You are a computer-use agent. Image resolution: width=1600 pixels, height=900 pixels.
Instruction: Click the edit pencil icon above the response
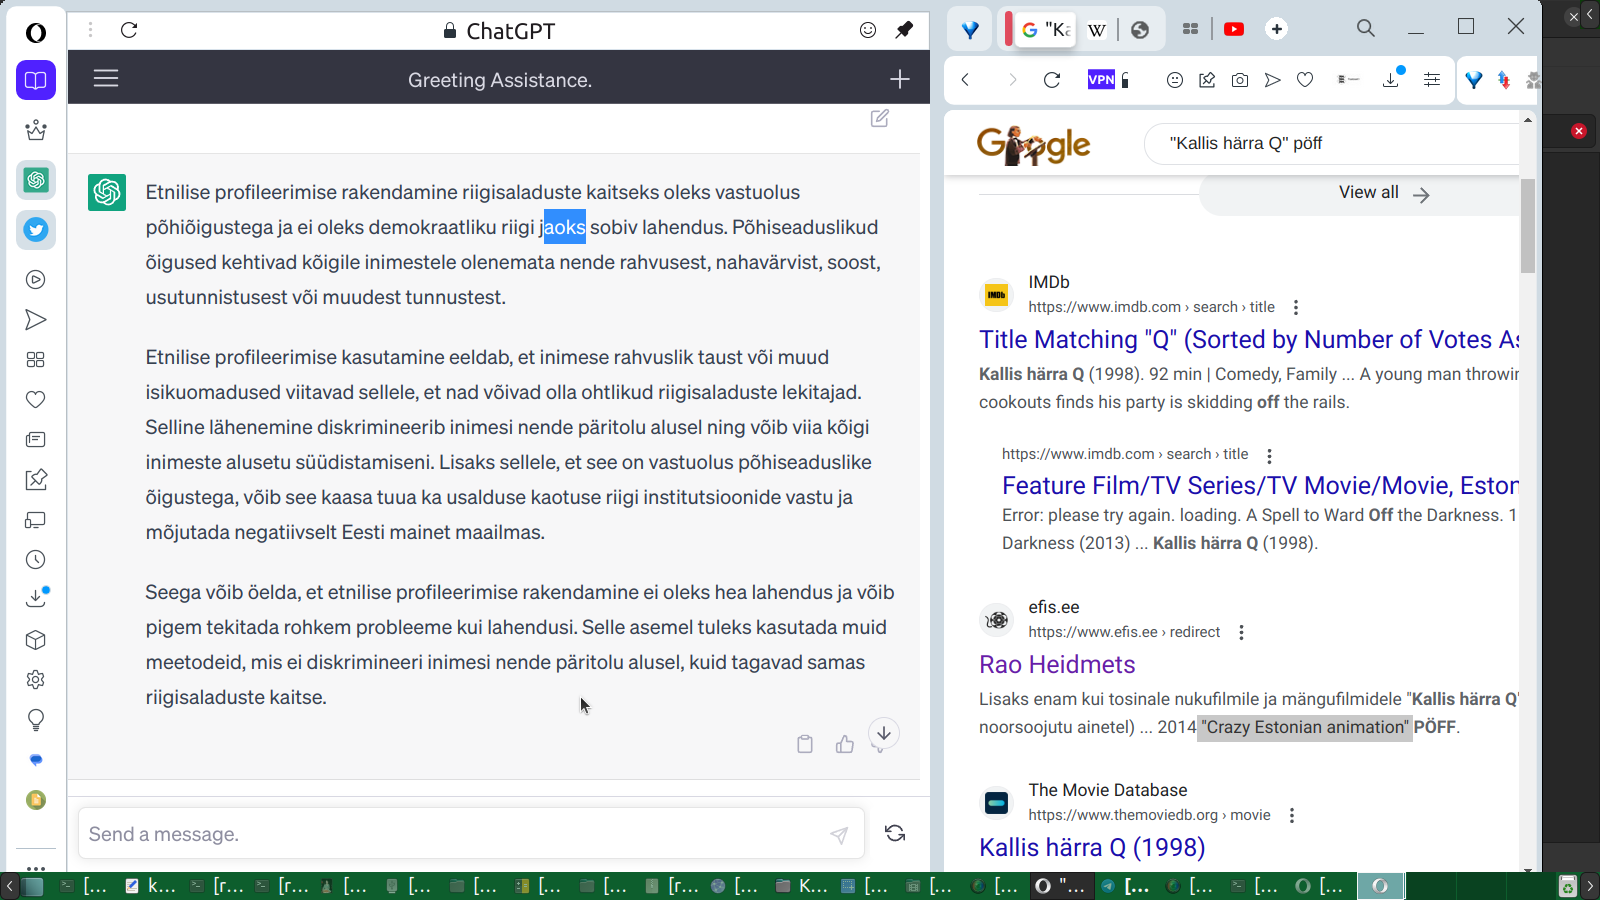coord(880,118)
